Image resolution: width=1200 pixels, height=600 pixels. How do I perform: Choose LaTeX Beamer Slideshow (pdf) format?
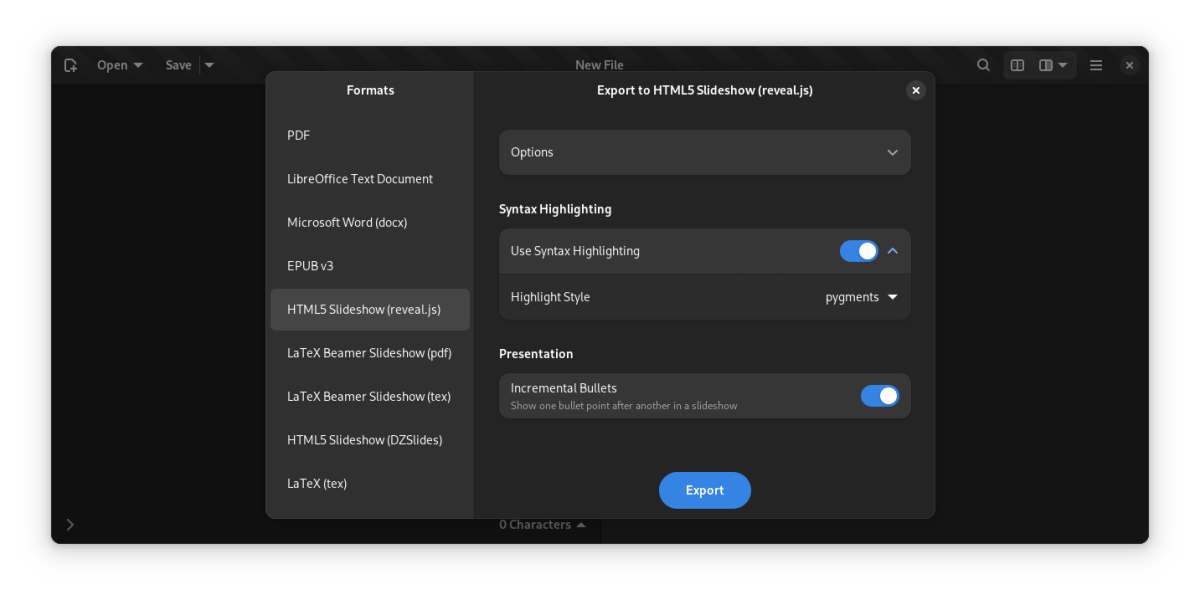(x=369, y=353)
